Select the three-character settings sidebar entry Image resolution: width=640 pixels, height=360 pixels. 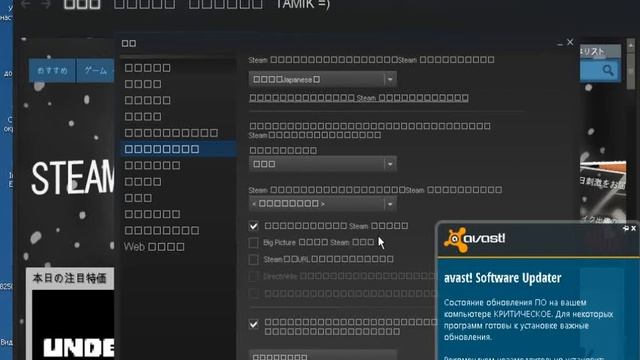138,198
